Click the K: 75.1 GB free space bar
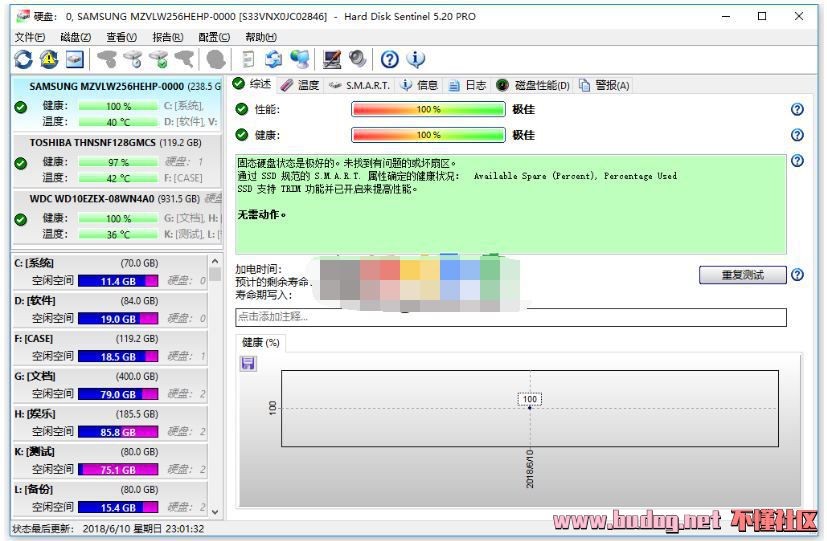The image size is (827, 541). click(x=118, y=469)
